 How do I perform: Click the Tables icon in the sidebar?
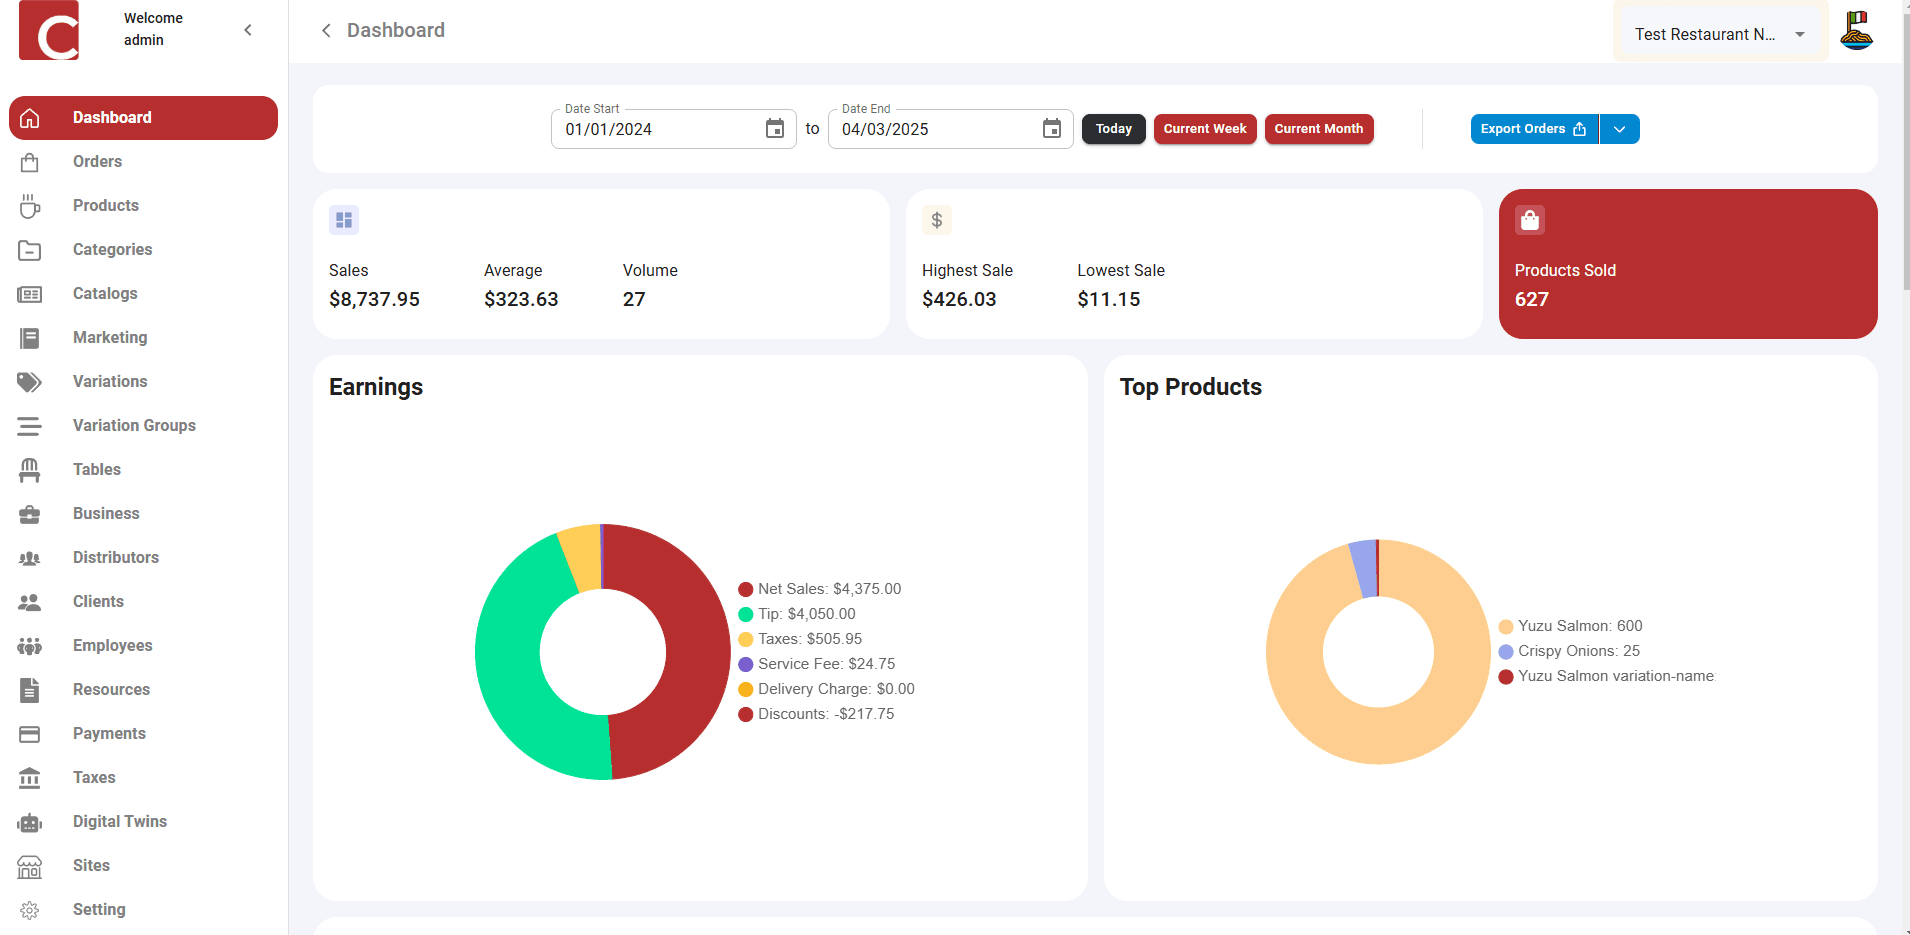[30, 469]
